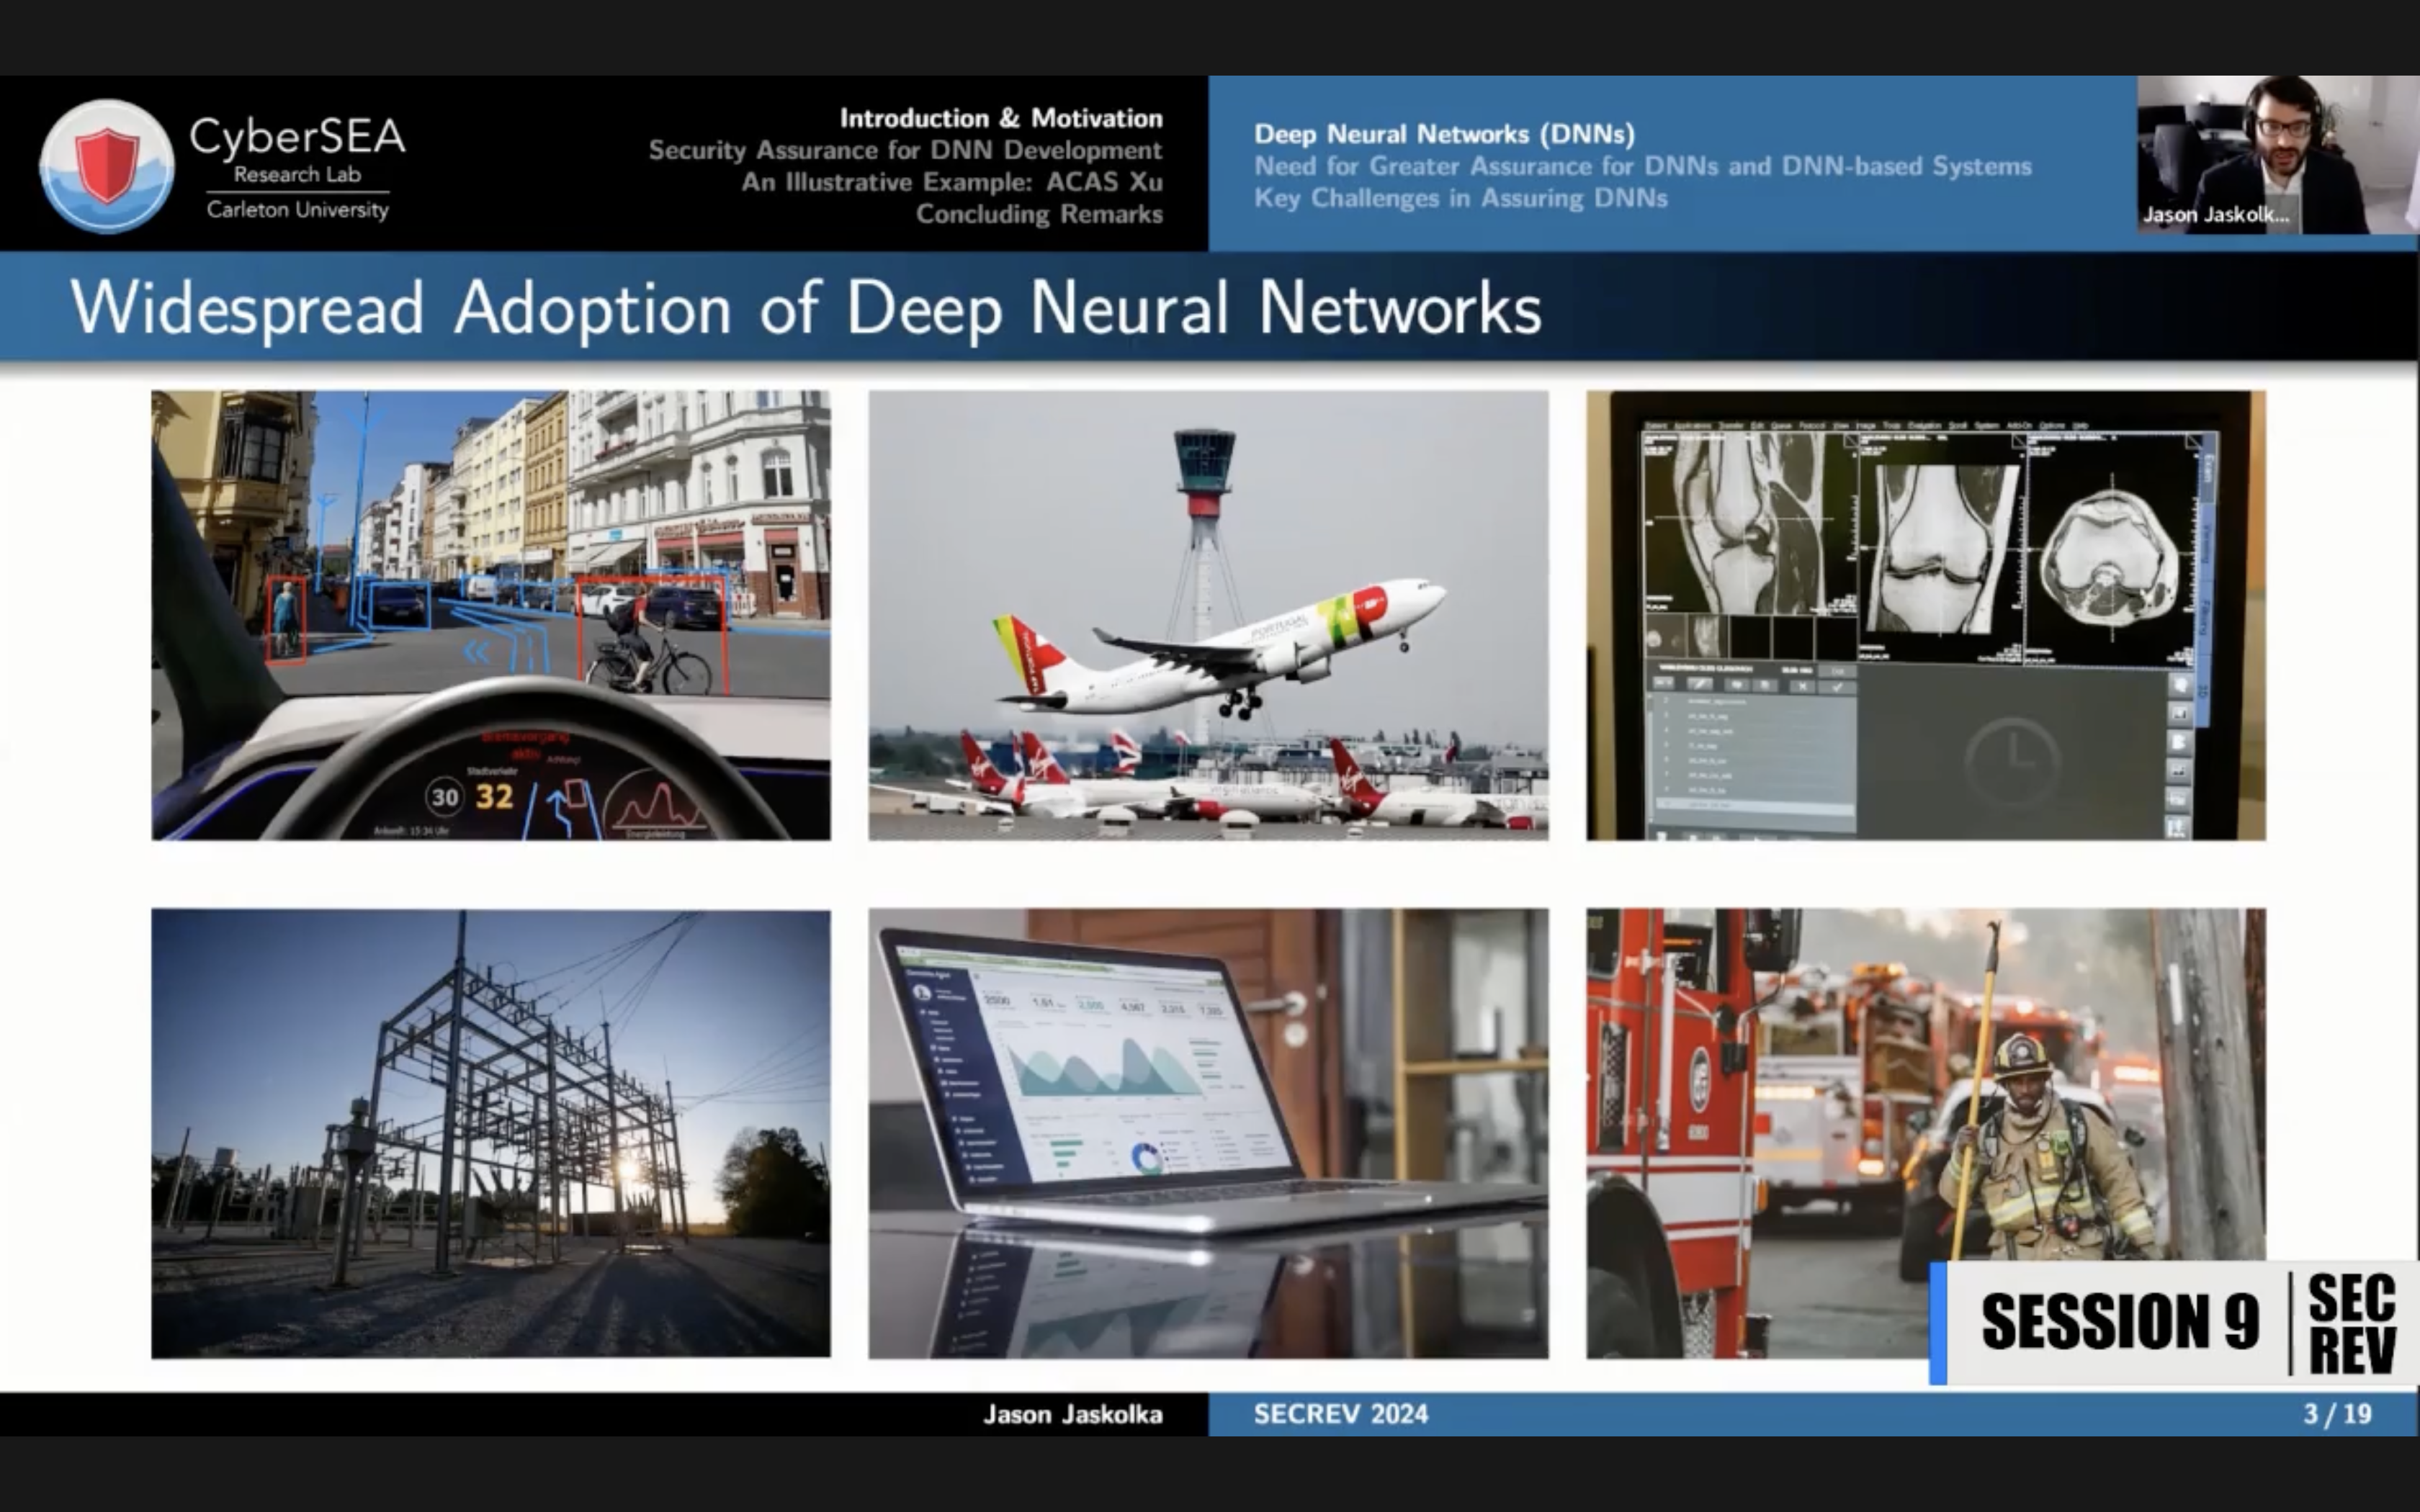Click the self-driving car street image

490,615
